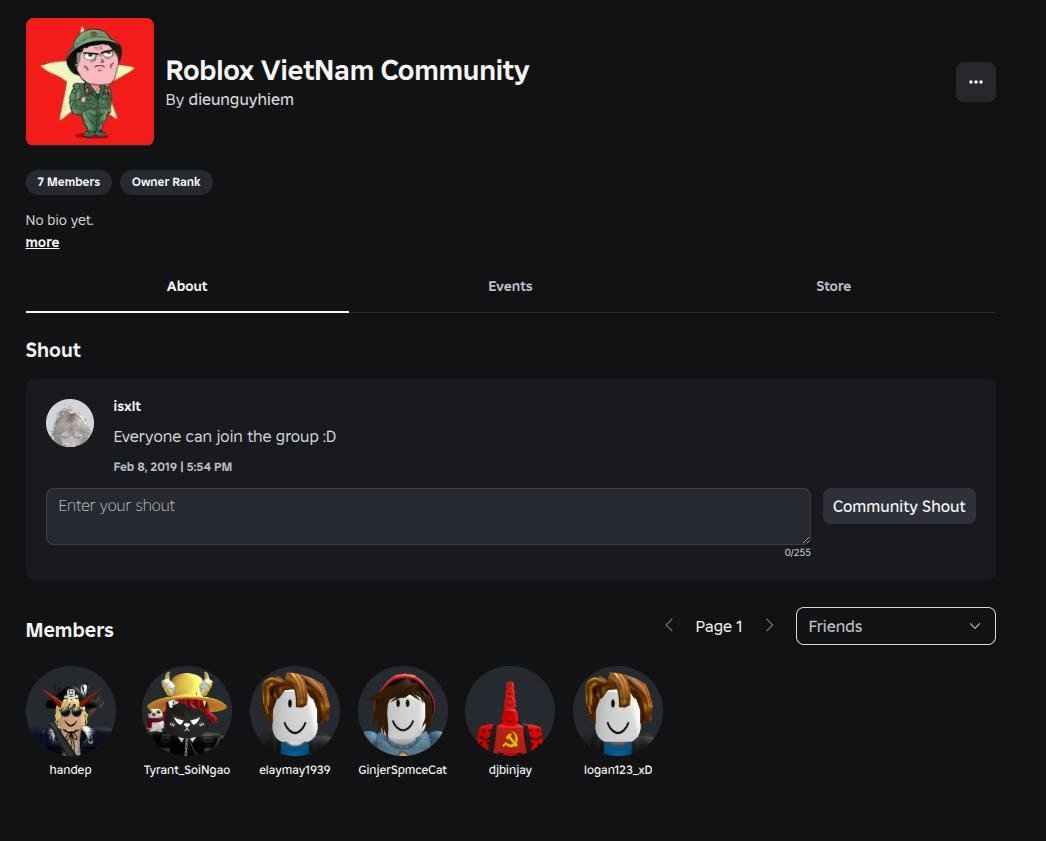The height and width of the screenshot is (841, 1046).
Task: Click the handep username label
Action: [71, 770]
